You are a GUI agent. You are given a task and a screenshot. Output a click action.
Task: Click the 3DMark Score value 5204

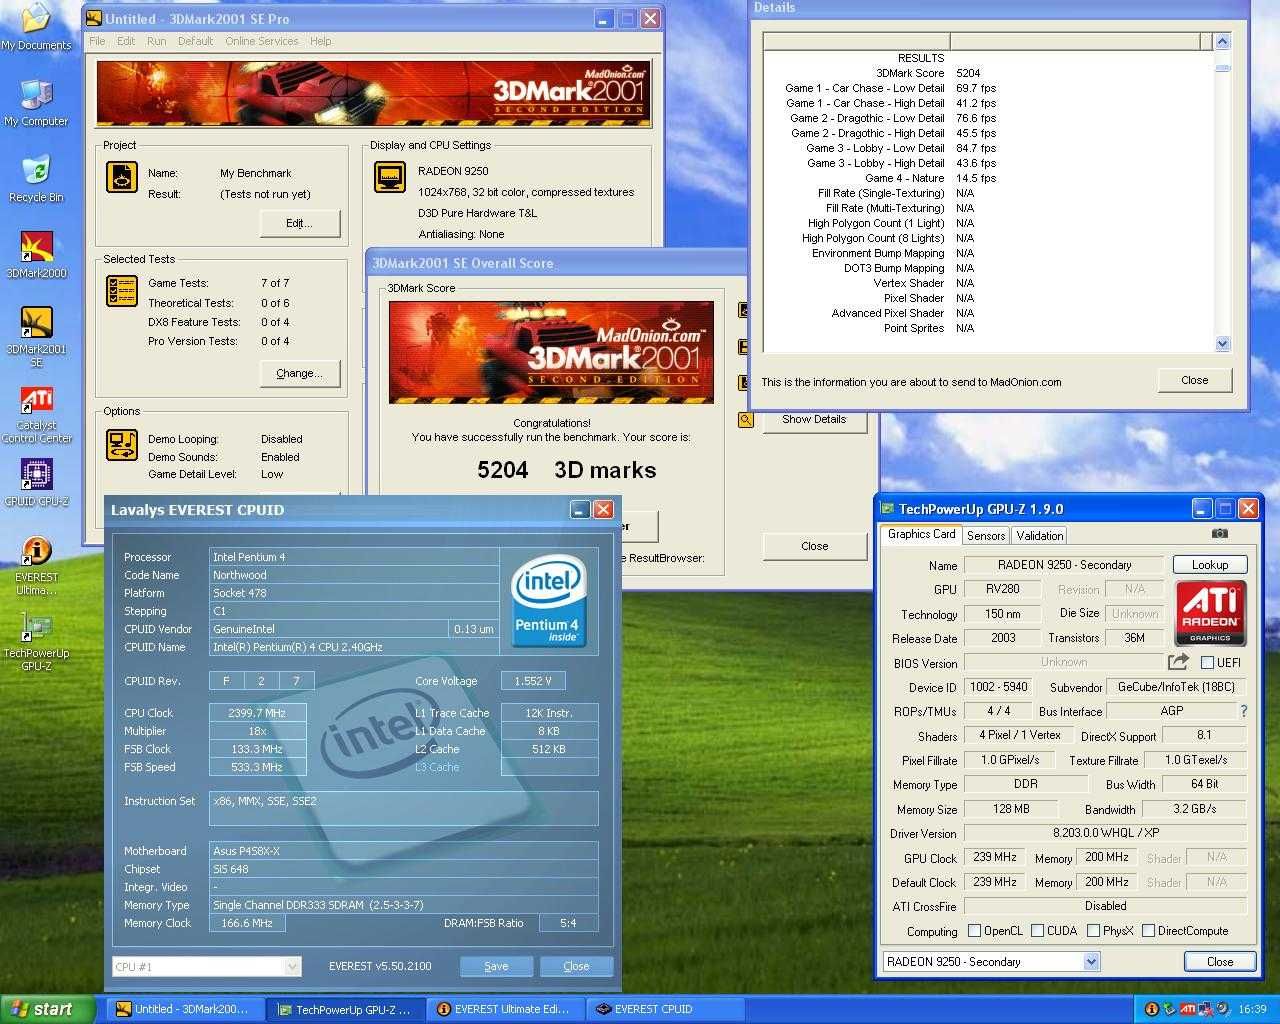click(968, 73)
